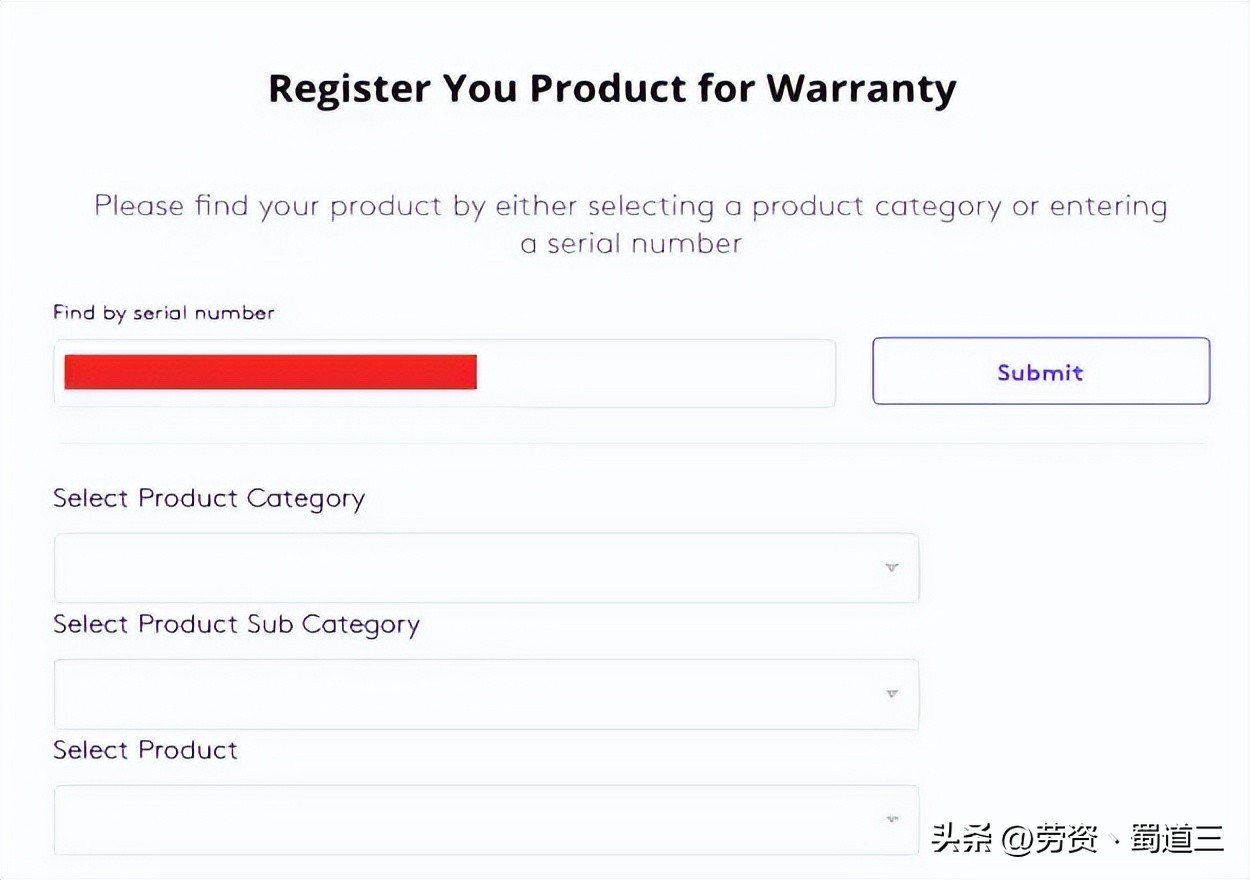Click the 'Select Product Category' label text
The width and height of the screenshot is (1250, 880).
[208, 498]
